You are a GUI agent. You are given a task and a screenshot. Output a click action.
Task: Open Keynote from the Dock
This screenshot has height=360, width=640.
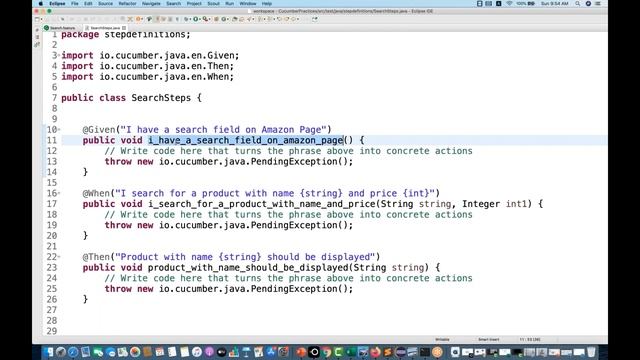coord(246,352)
